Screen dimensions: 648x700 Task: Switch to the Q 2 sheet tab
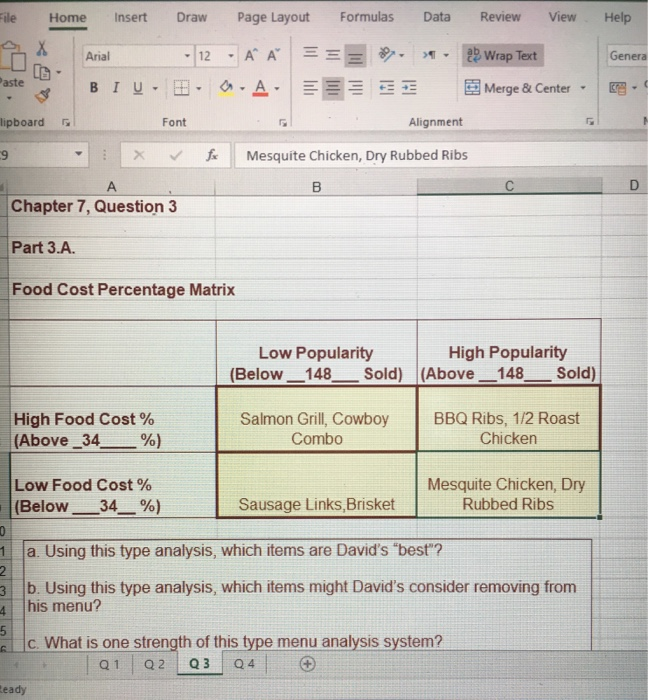(x=154, y=664)
